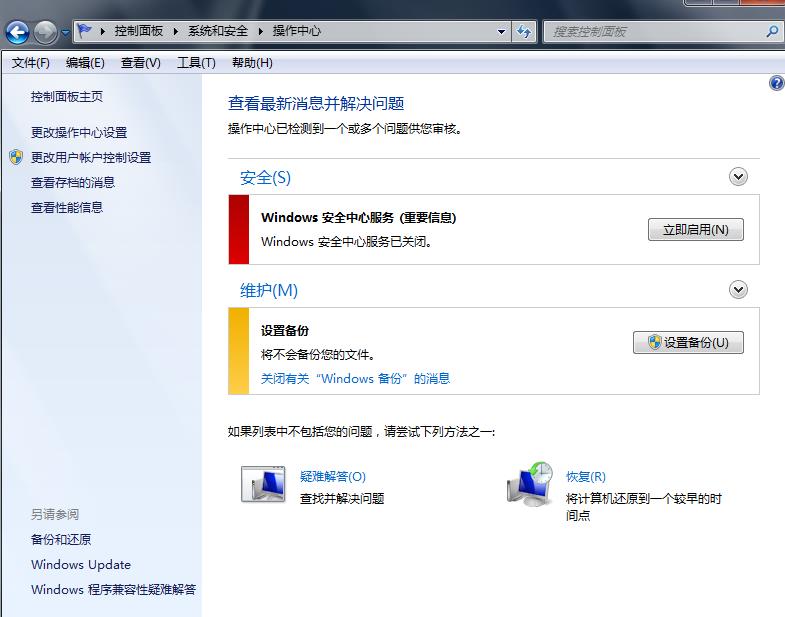
Task: Click the magnifier search icon
Action: point(772,32)
